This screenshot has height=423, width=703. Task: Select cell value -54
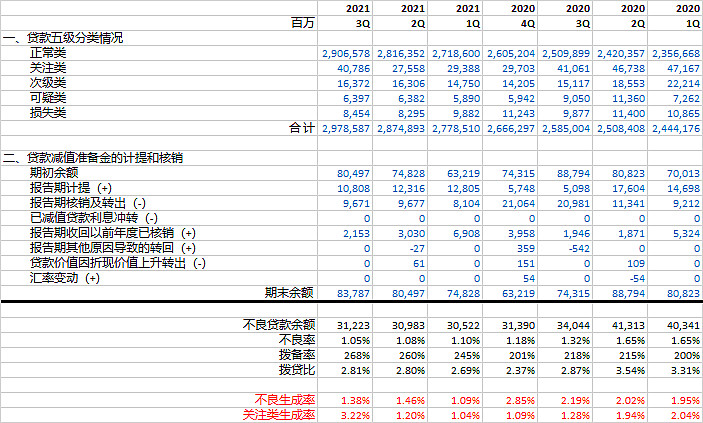(637, 279)
